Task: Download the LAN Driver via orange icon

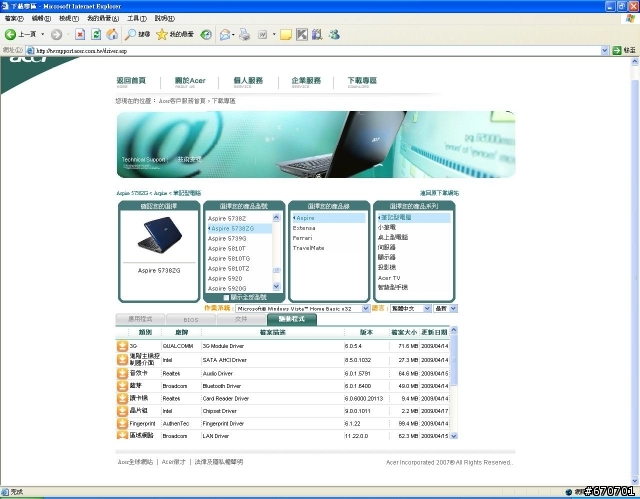Action: [122, 435]
